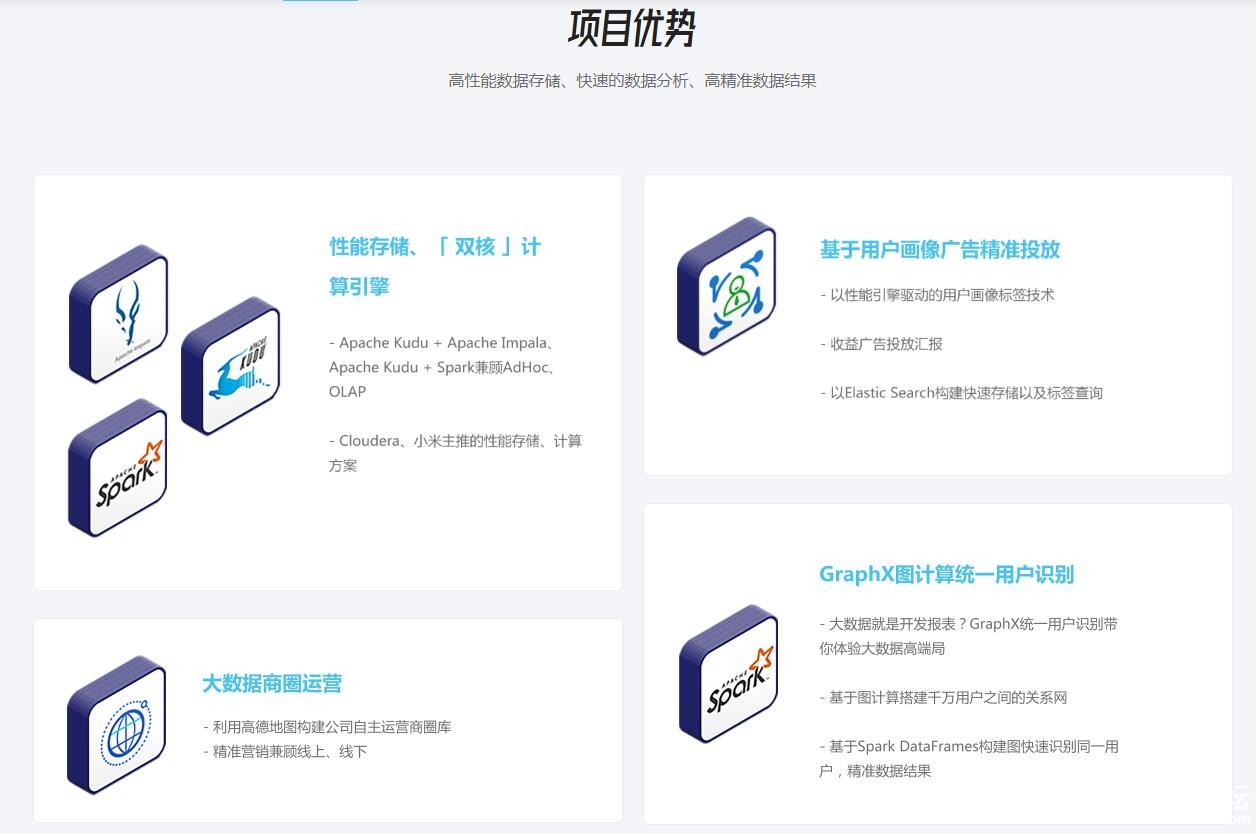This screenshot has height=834, width=1256.
Task: Click the line 以性能引擎驱动的用户画像标签技术
Action: (937, 295)
